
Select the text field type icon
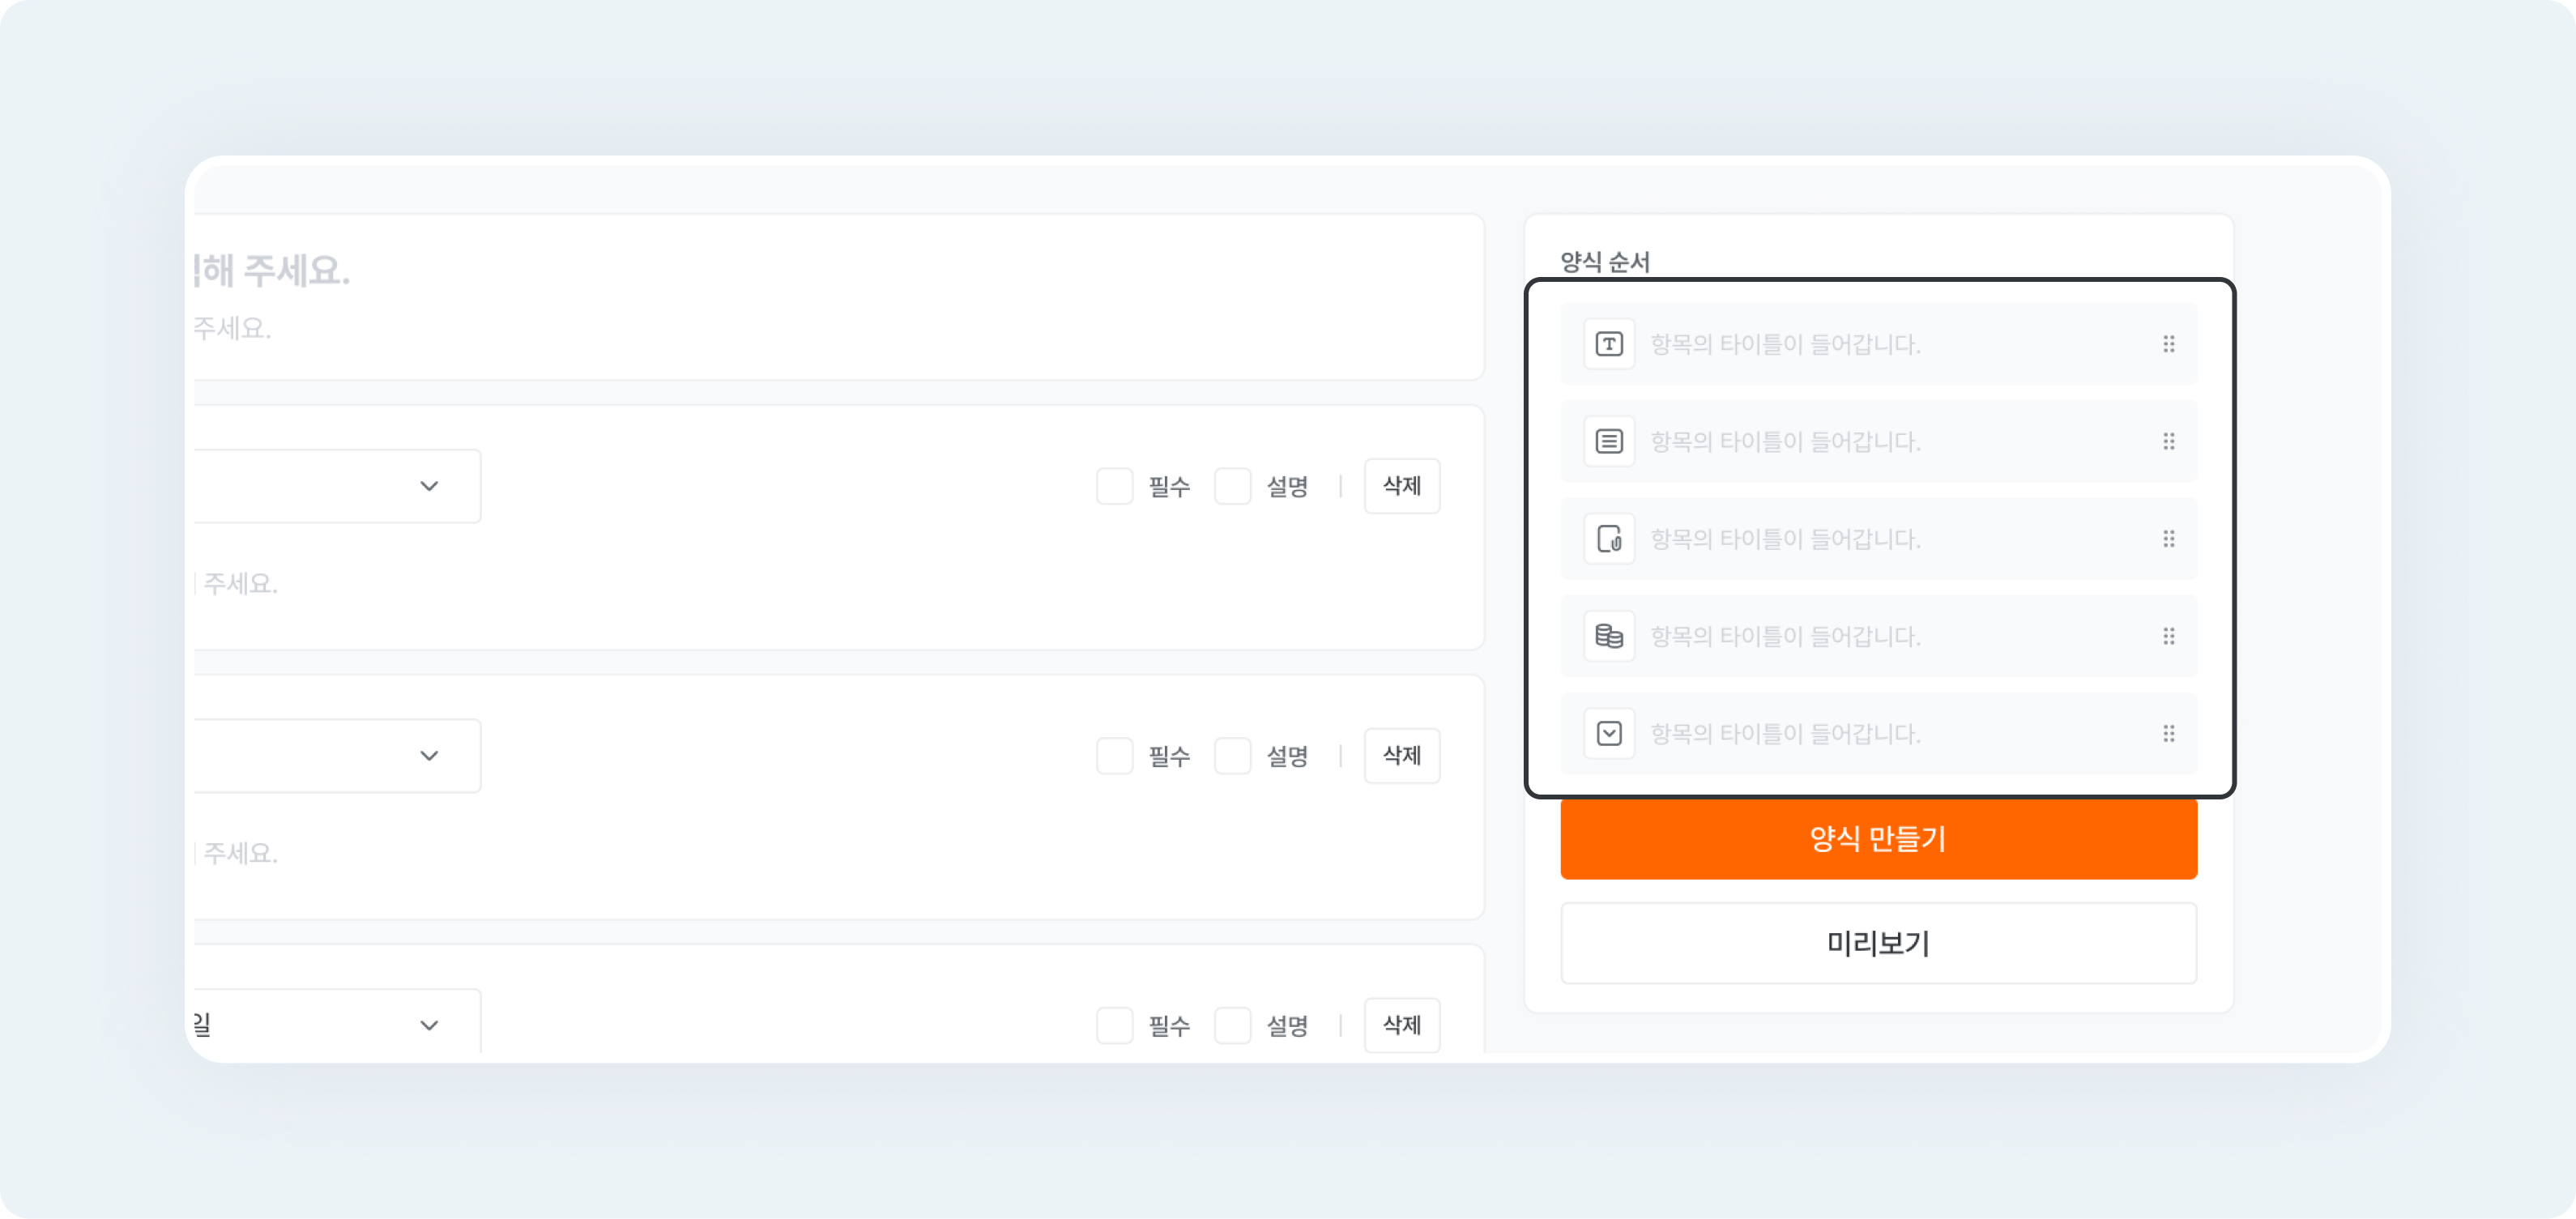pos(1610,343)
